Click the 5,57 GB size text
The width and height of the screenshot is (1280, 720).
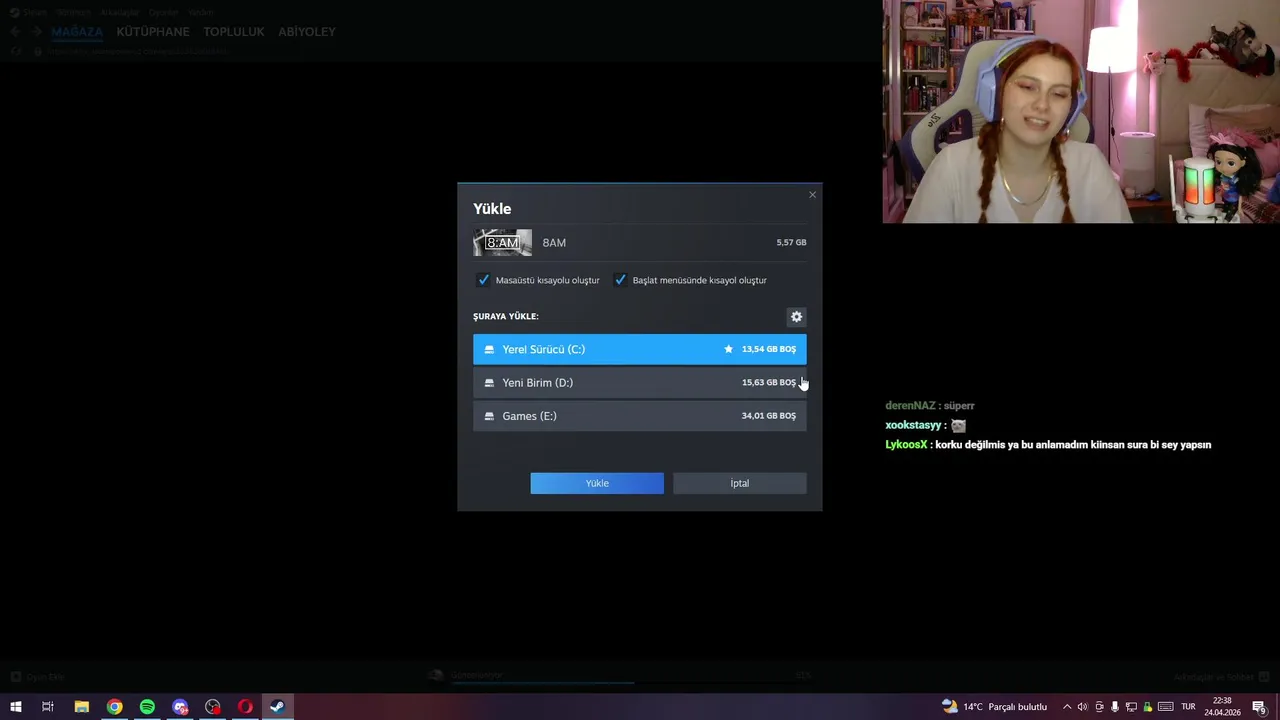[791, 243]
